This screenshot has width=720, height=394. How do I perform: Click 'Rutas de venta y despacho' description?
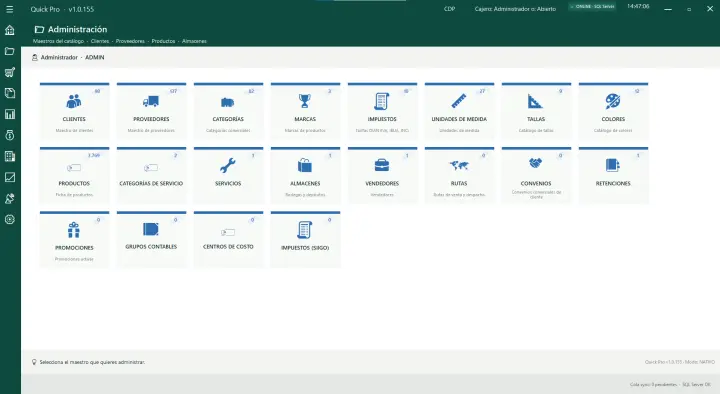point(459,195)
